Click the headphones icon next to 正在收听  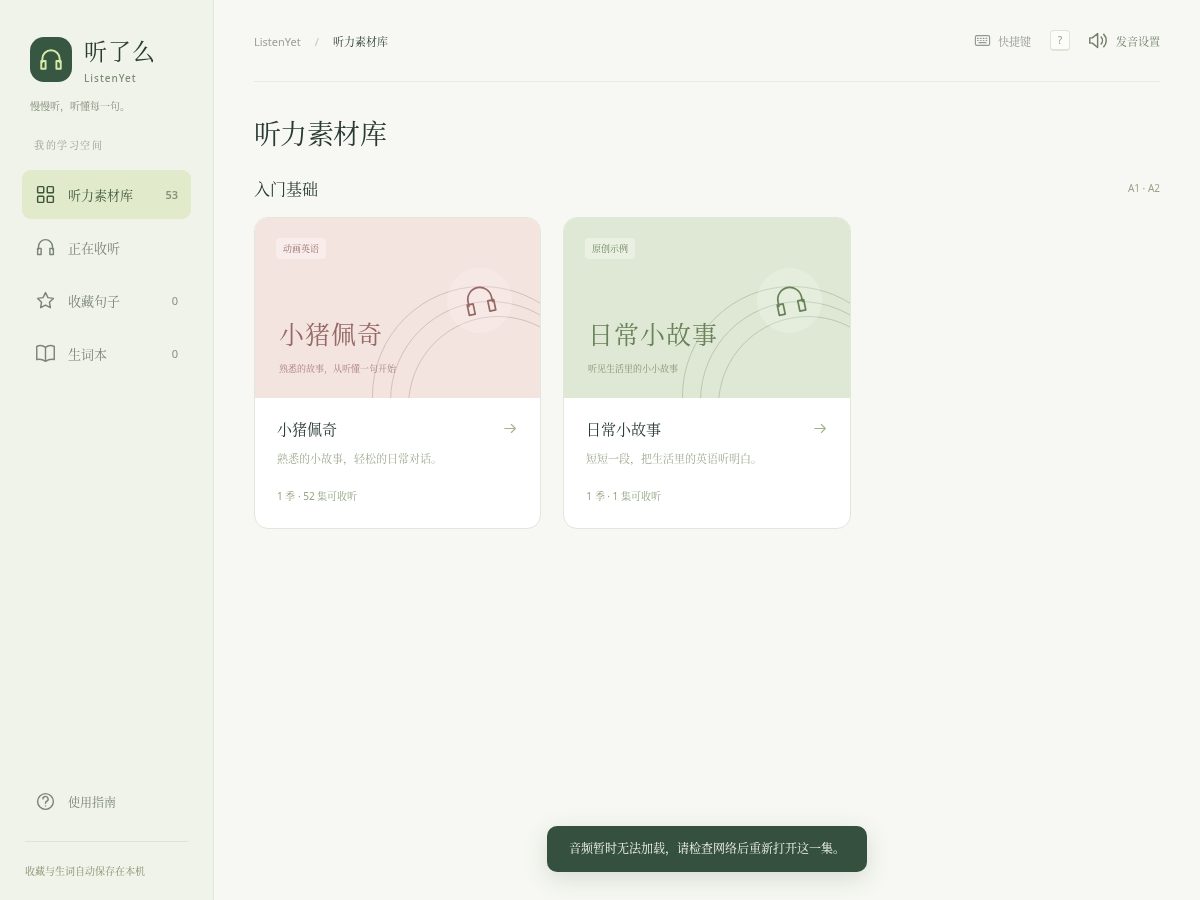pos(45,247)
